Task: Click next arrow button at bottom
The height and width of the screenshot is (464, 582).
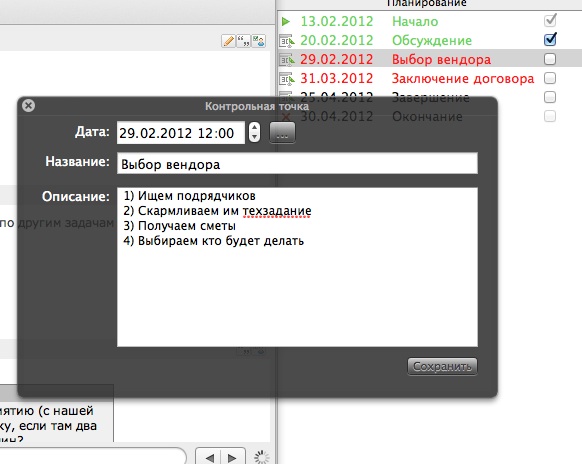Action: click(233, 457)
